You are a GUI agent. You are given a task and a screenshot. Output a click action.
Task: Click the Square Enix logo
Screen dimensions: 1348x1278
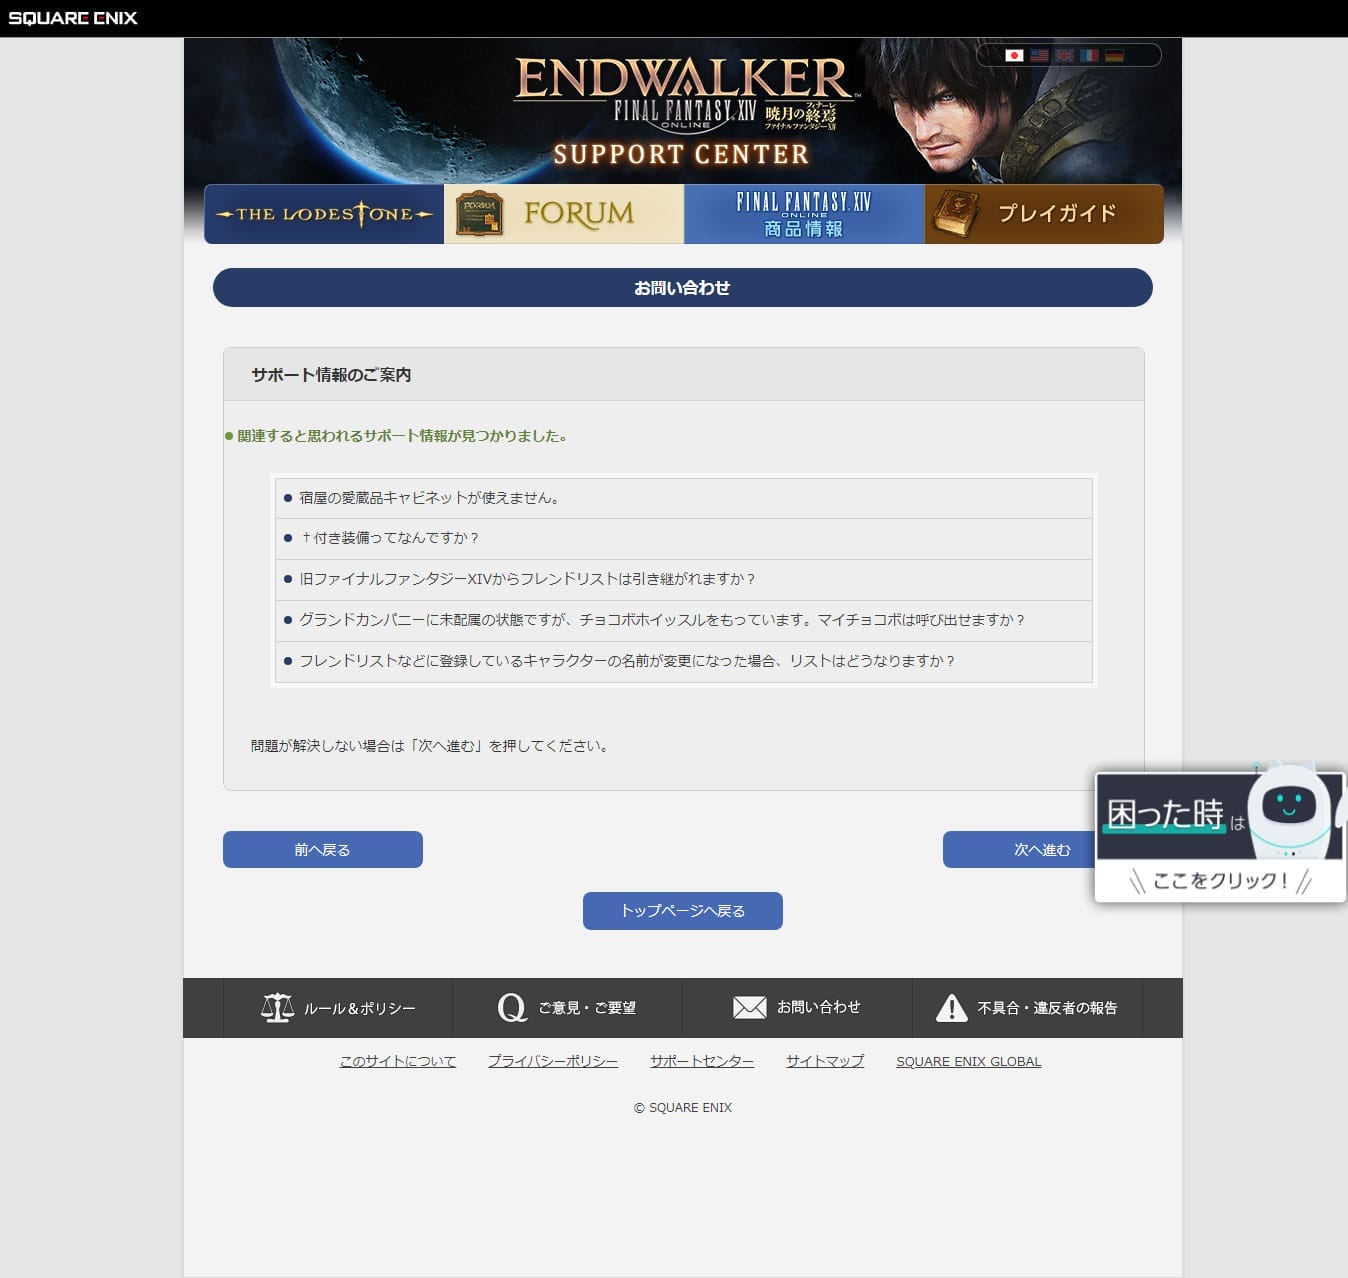tap(73, 18)
